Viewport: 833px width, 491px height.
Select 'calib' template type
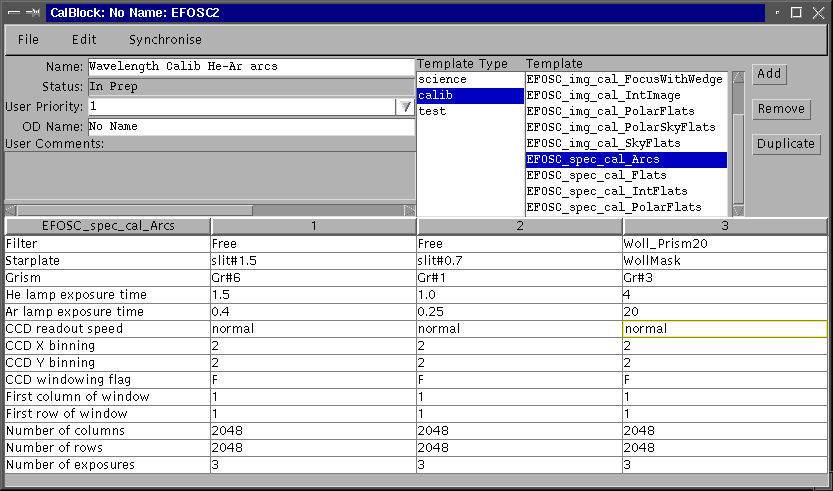pyautogui.click(x=470, y=96)
